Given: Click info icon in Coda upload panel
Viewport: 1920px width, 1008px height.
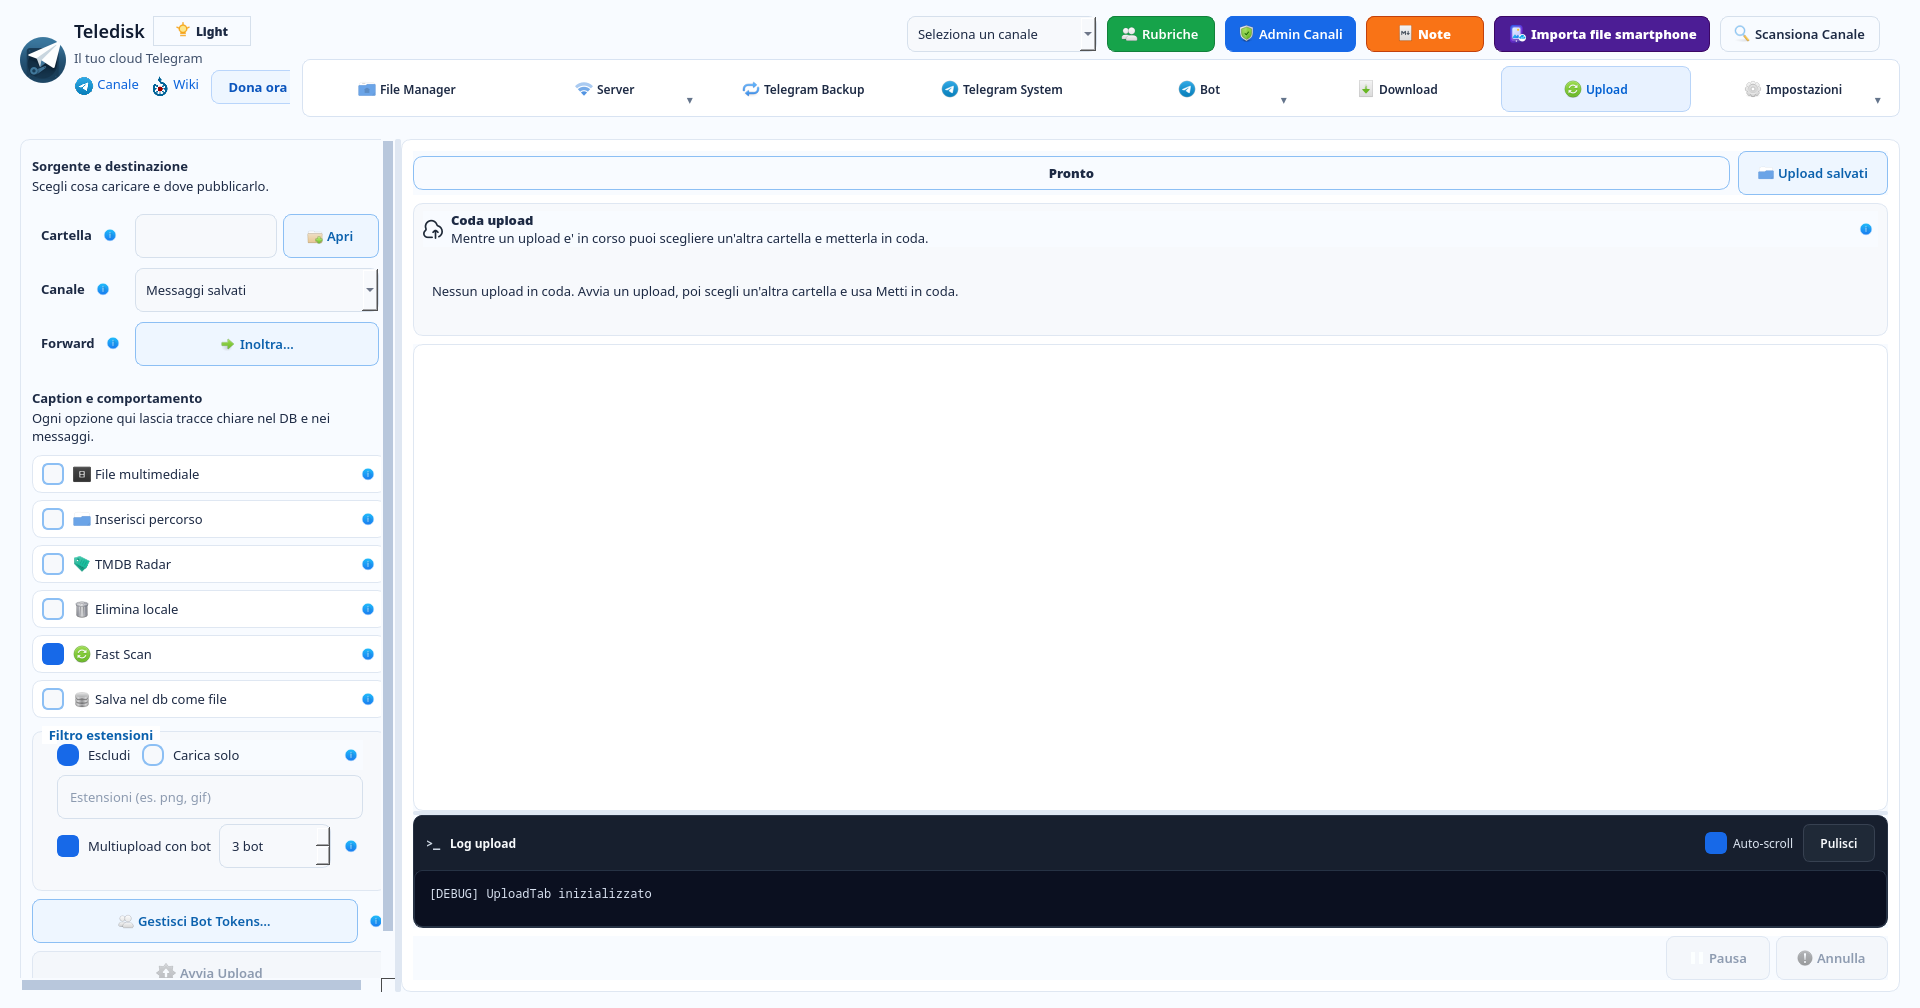Looking at the screenshot, I should pos(1866,230).
